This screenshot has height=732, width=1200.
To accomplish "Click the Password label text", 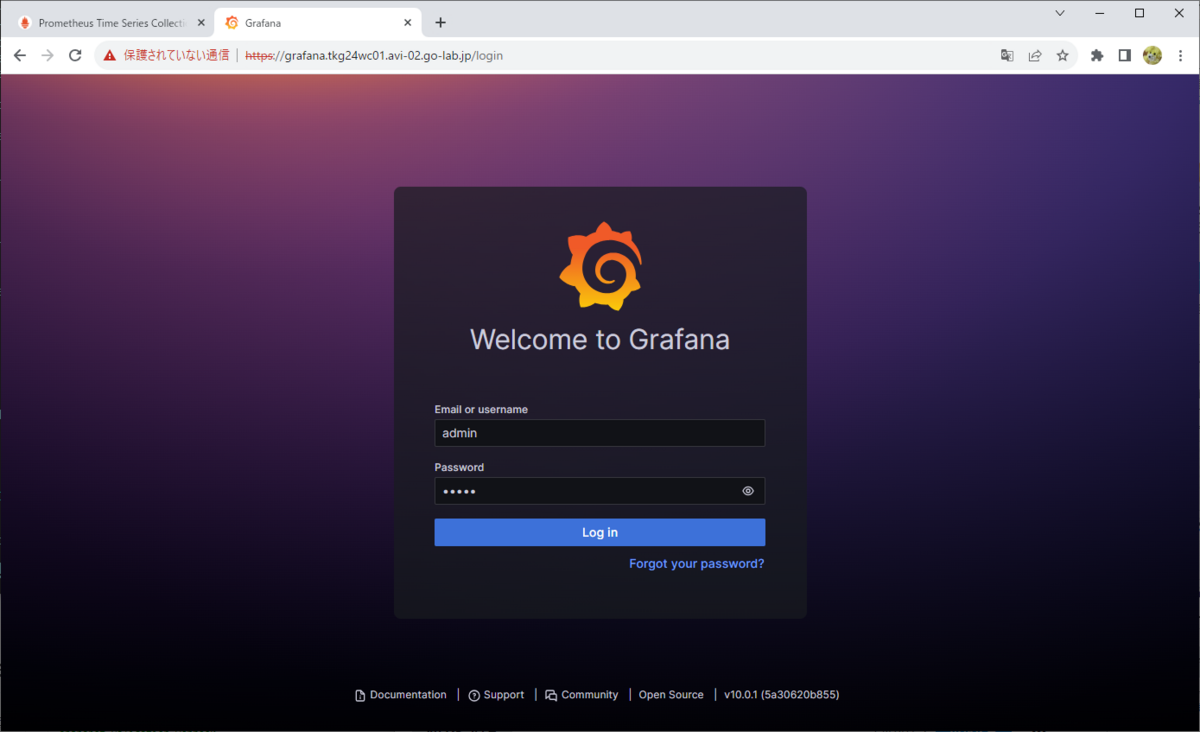I will click(459, 467).
